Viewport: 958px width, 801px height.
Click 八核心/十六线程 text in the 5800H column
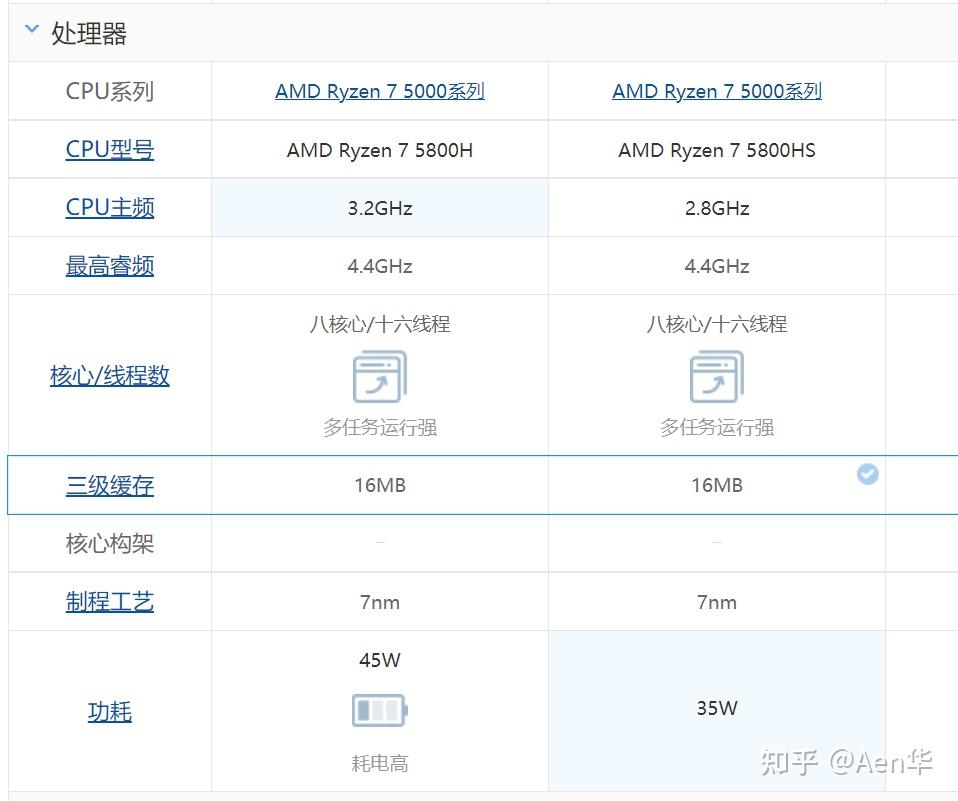(380, 324)
